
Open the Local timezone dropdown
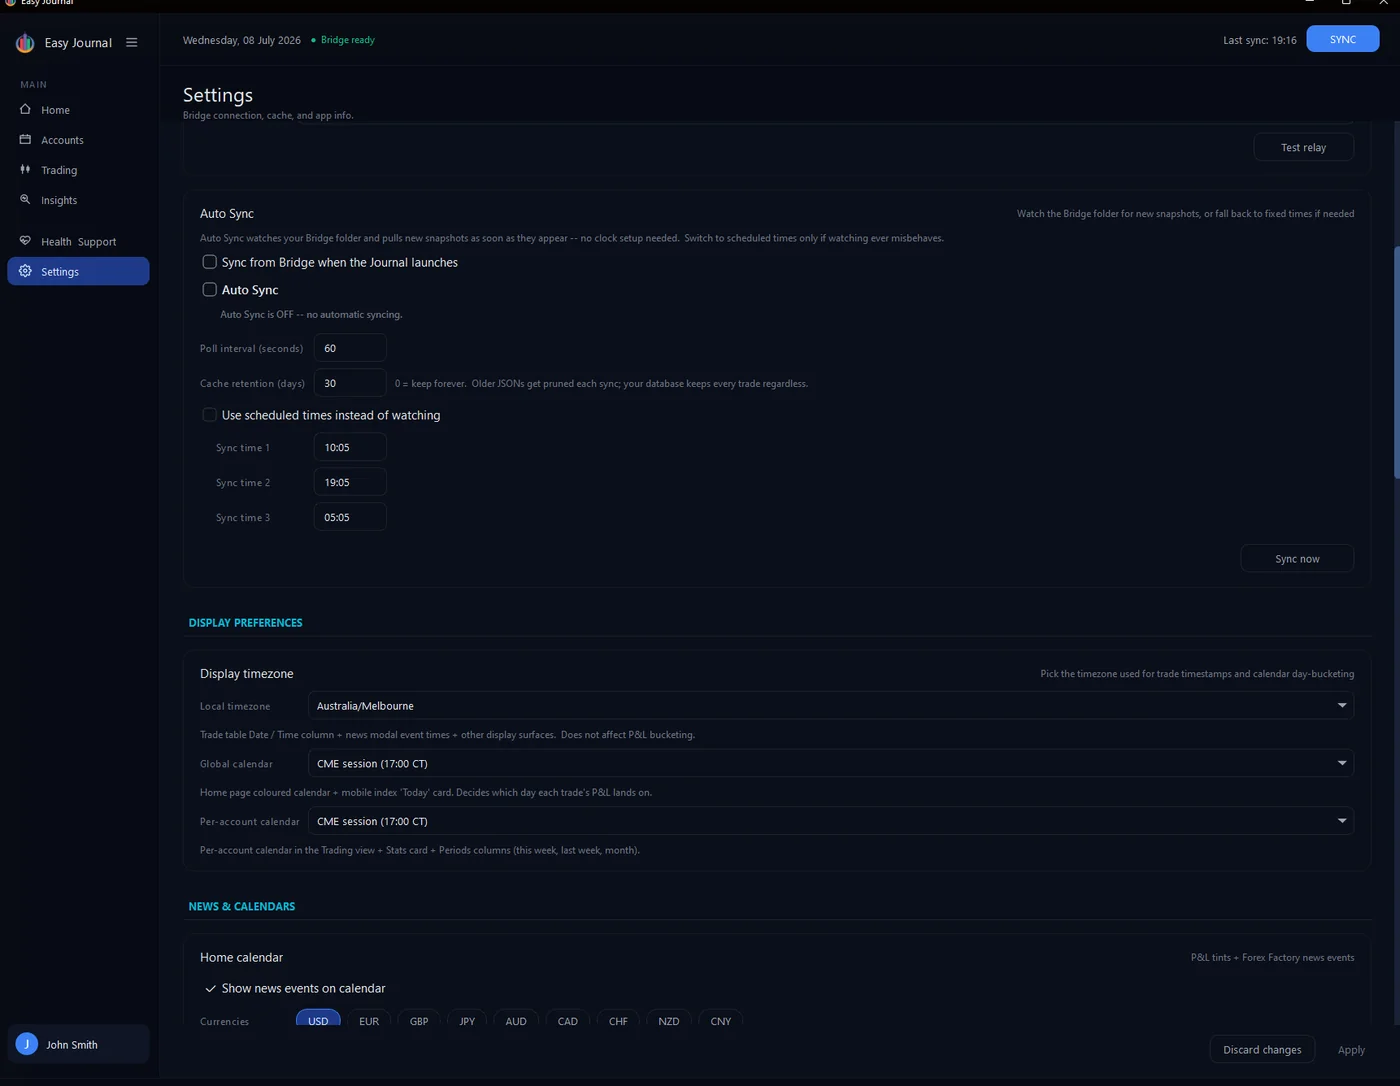click(831, 706)
